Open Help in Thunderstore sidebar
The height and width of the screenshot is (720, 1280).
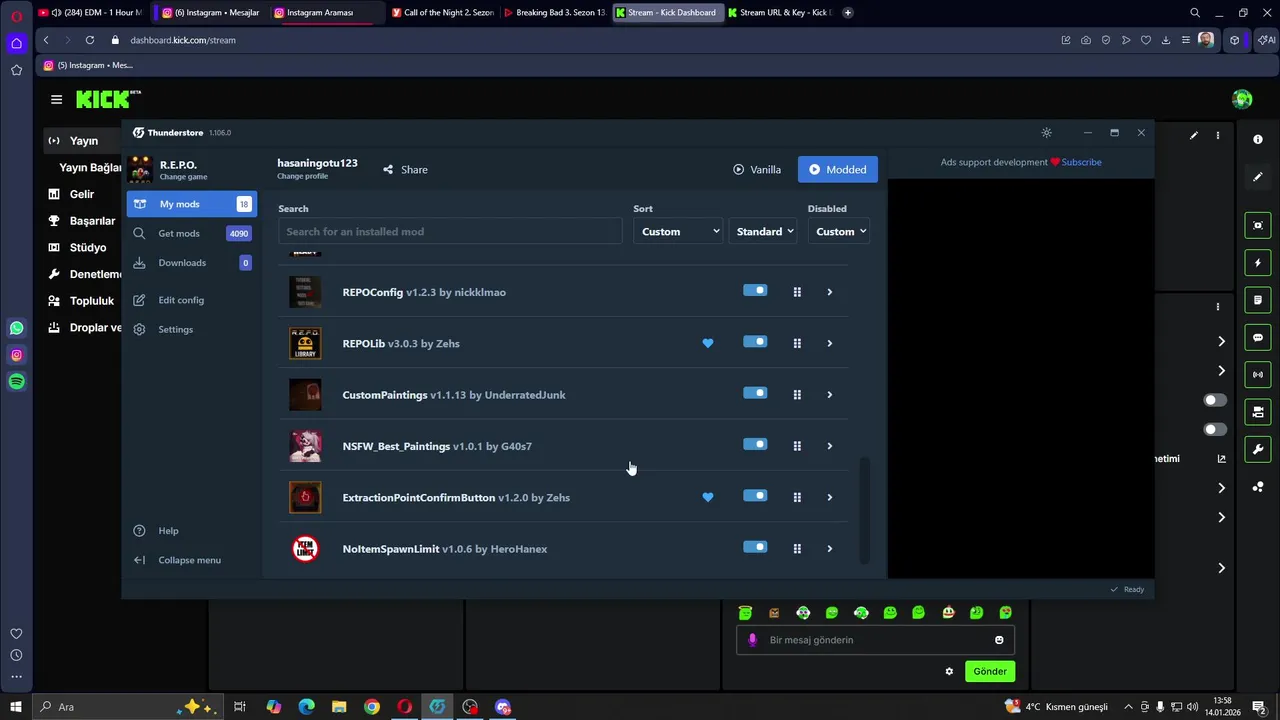point(191,531)
